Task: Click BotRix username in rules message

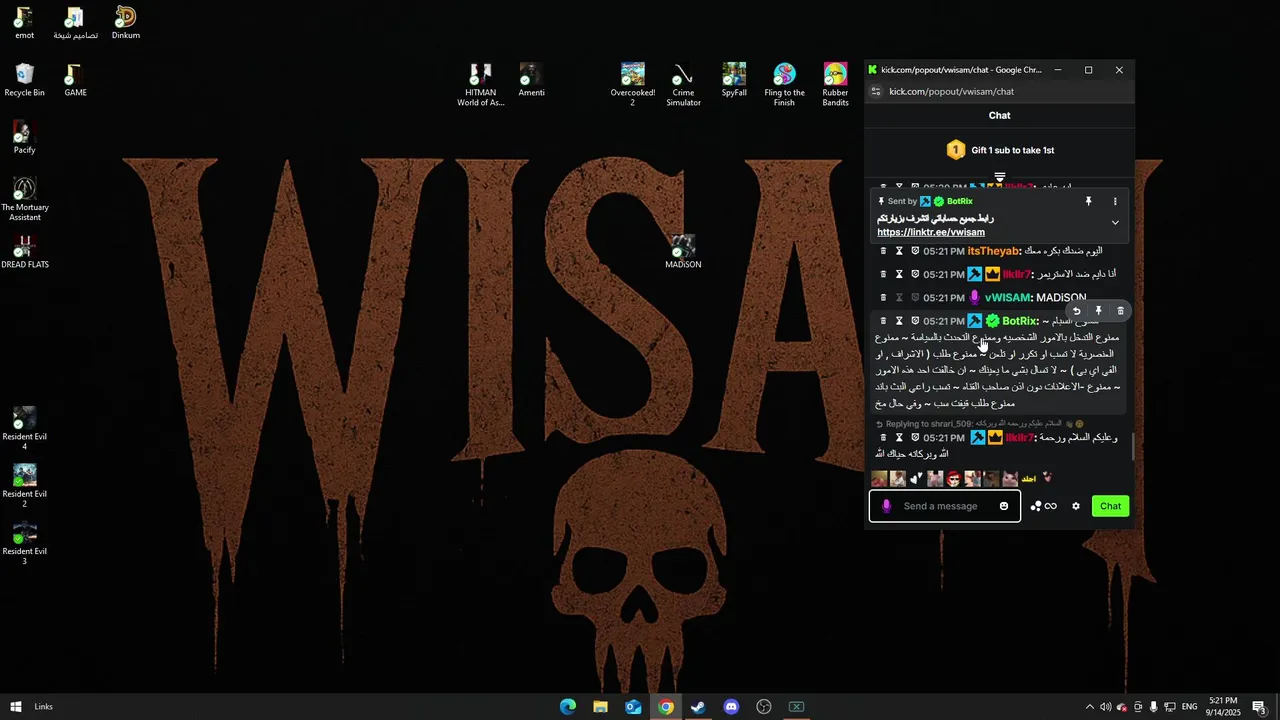Action: pyautogui.click(x=1020, y=321)
